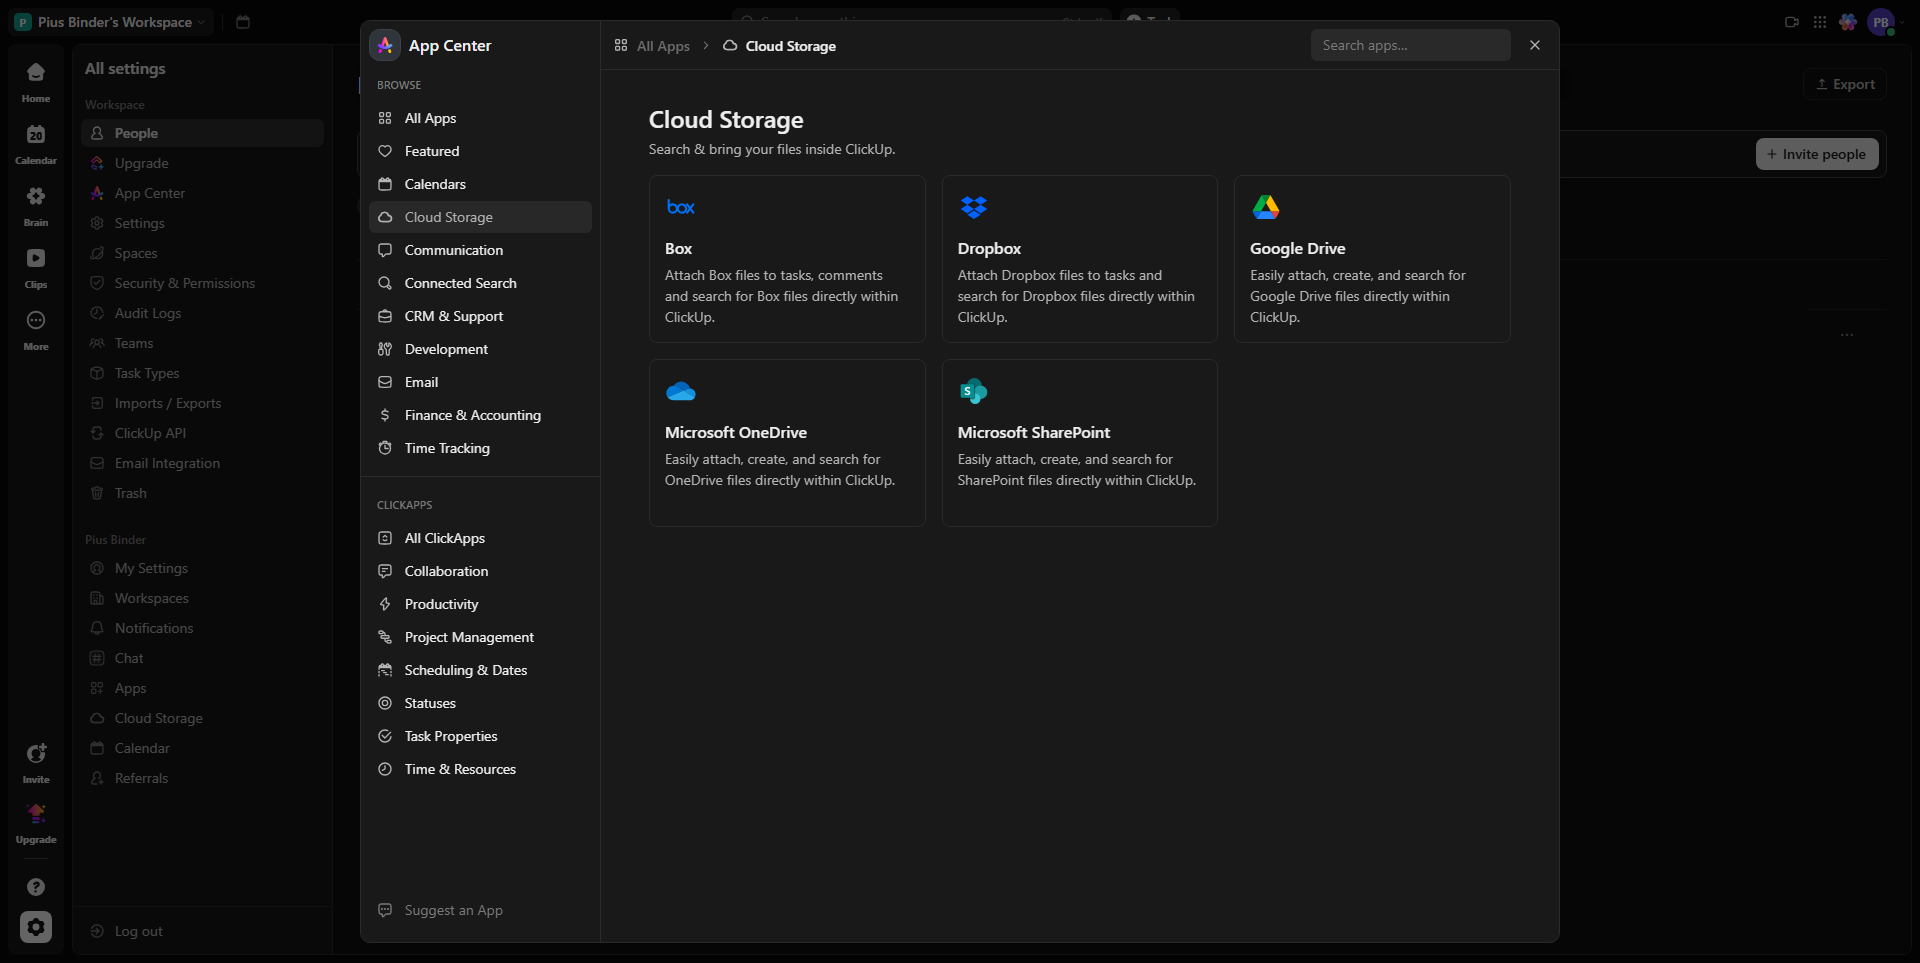Viewport: 1920px width, 963px height.
Task: Open ClickUp API settings
Action: tap(204, 433)
